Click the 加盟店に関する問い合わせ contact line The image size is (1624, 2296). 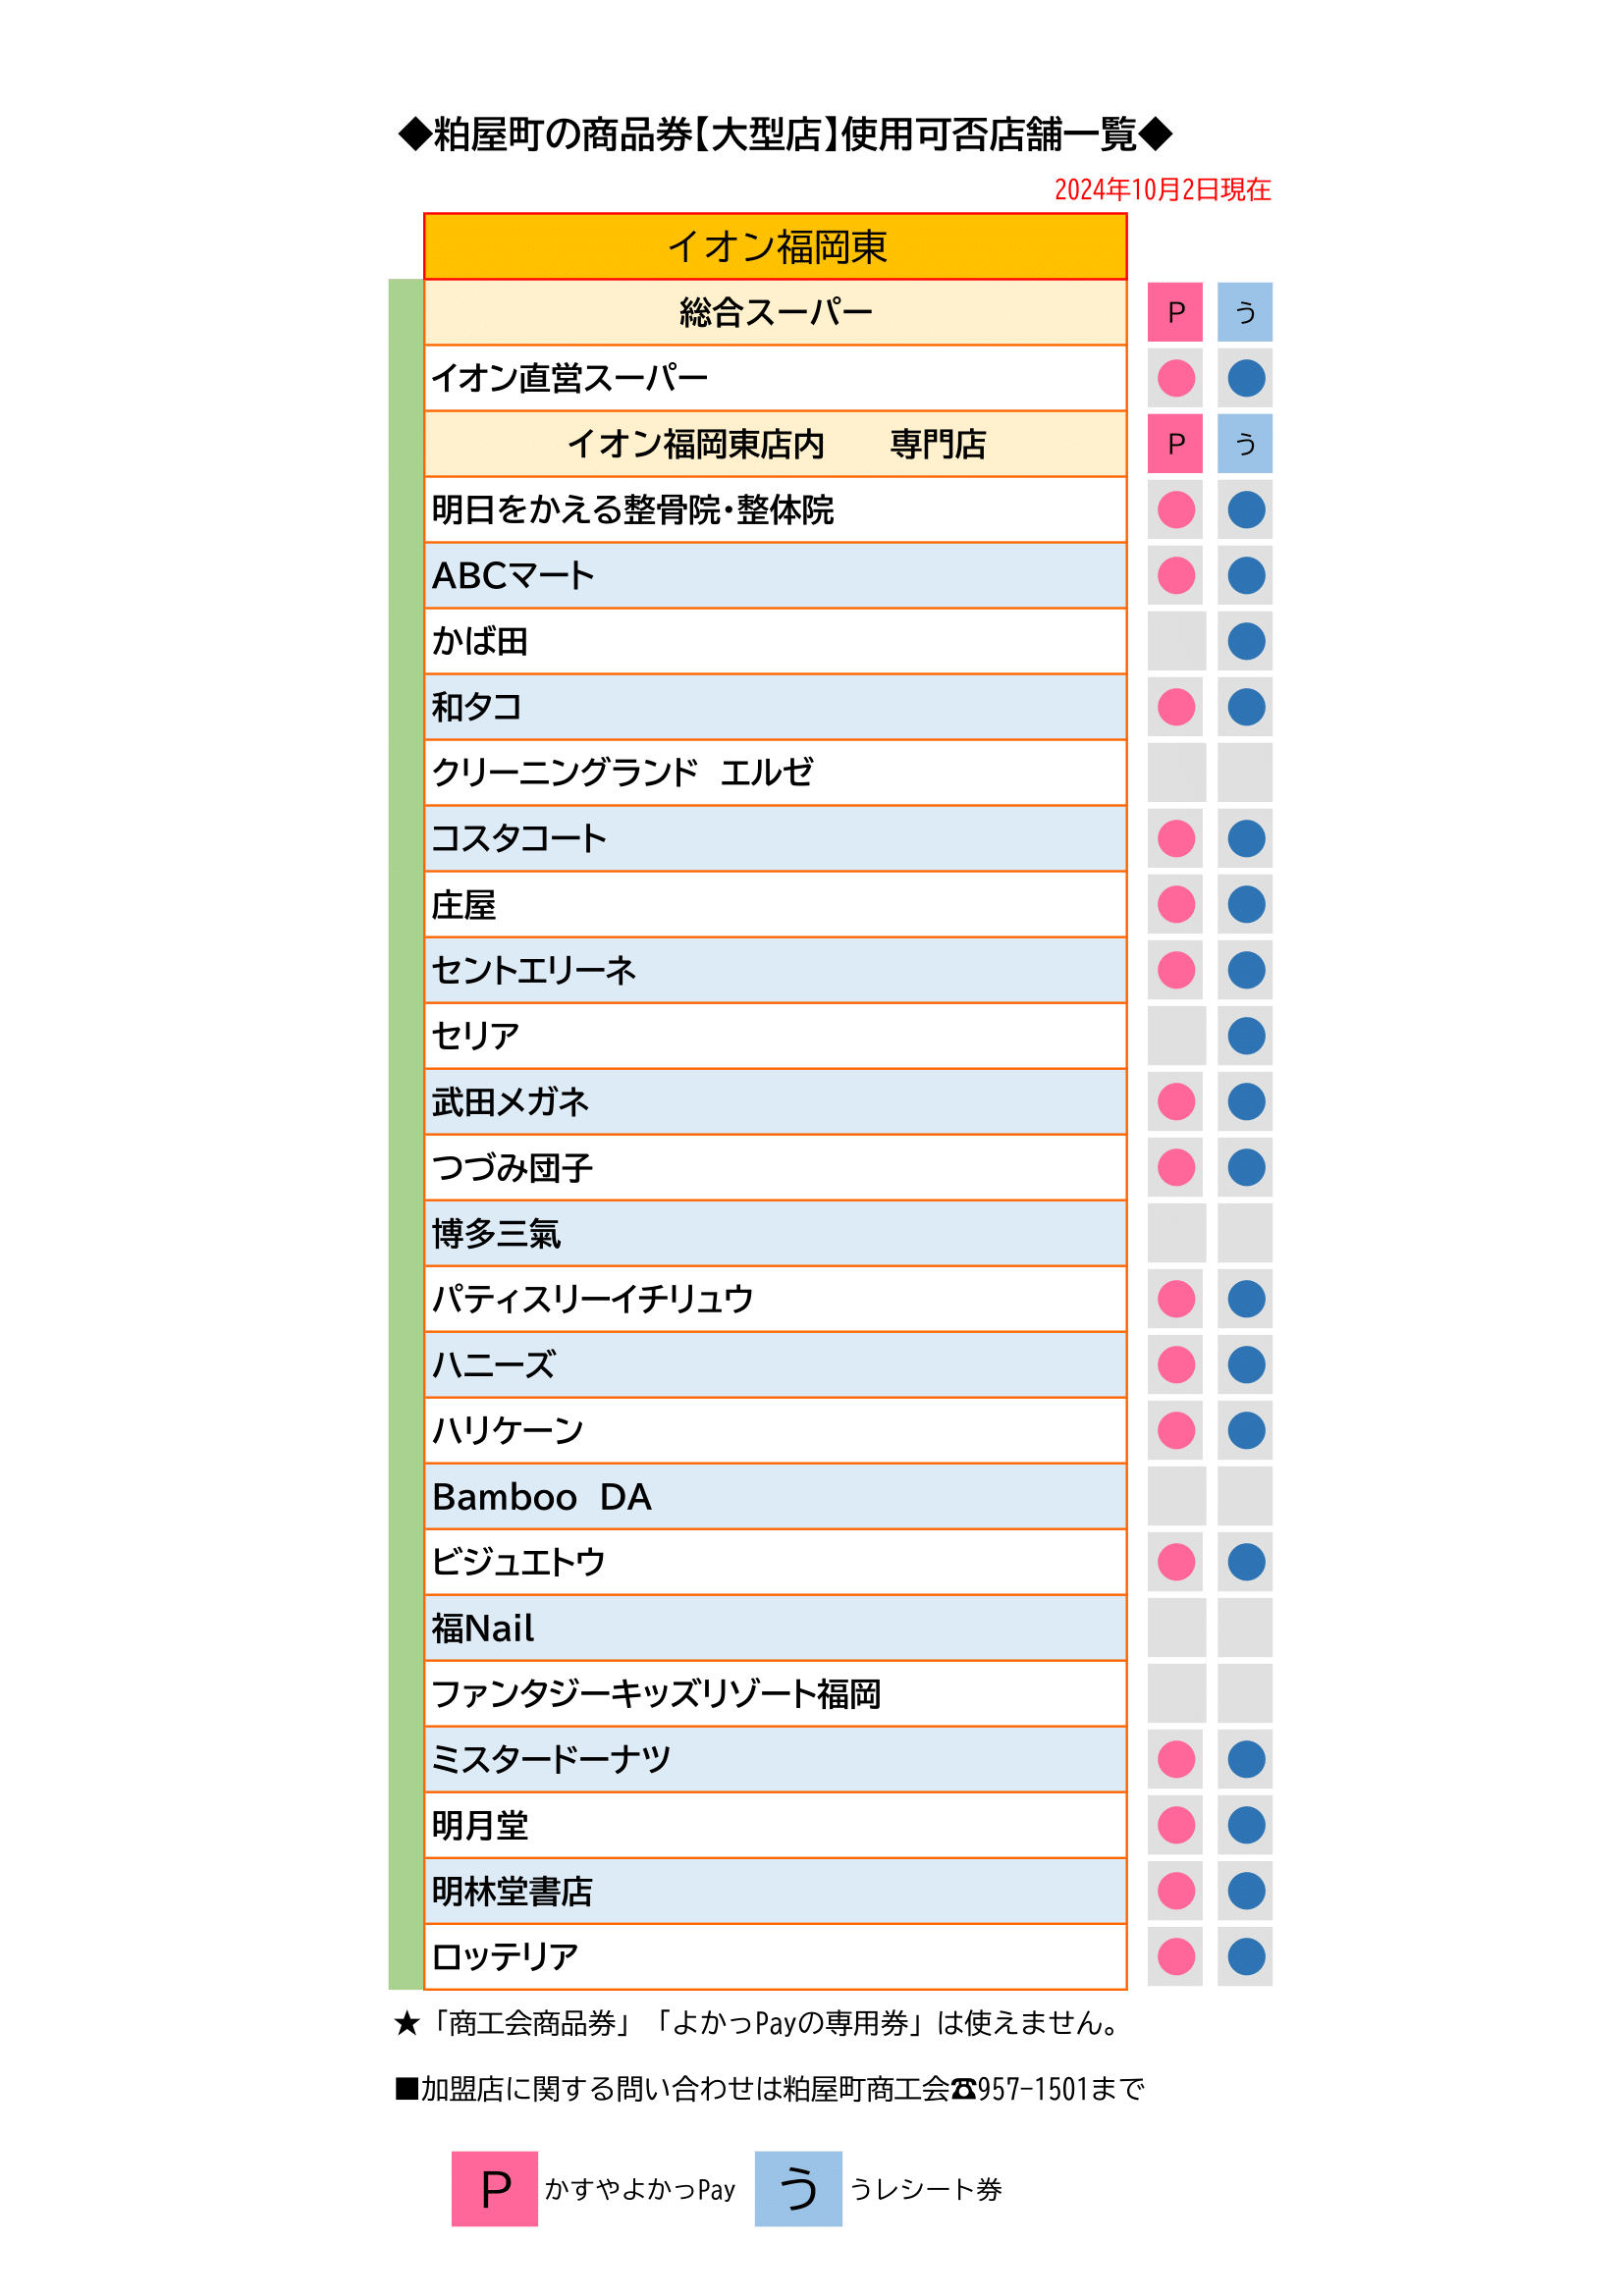(x=769, y=2089)
